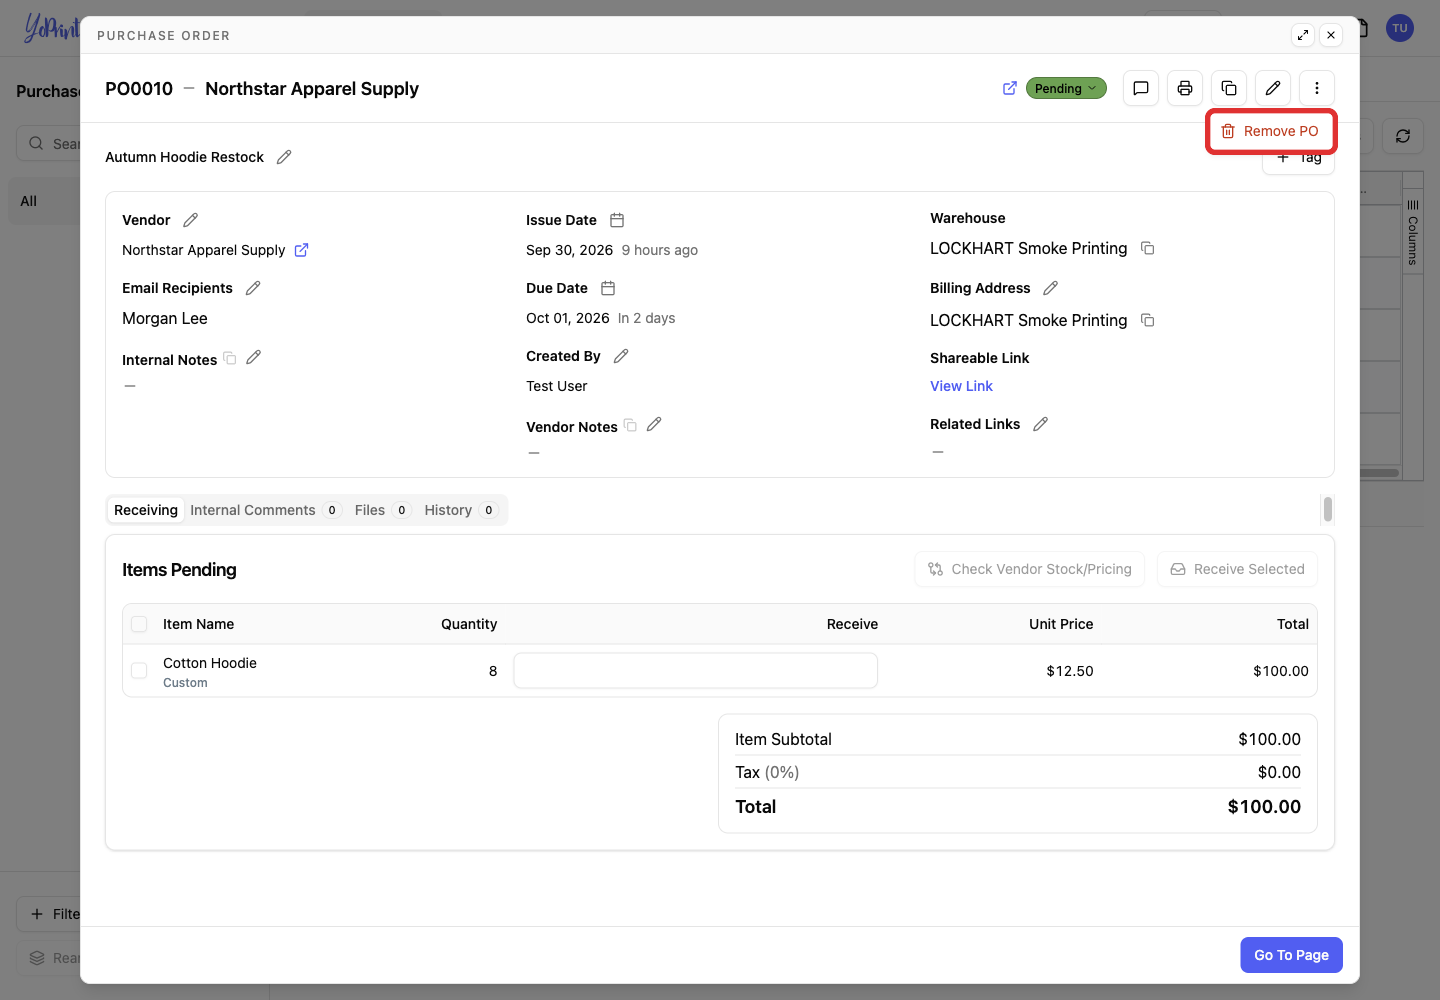Duplicate the purchase order icon
This screenshot has height=1000, width=1440.
tap(1229, 88)
